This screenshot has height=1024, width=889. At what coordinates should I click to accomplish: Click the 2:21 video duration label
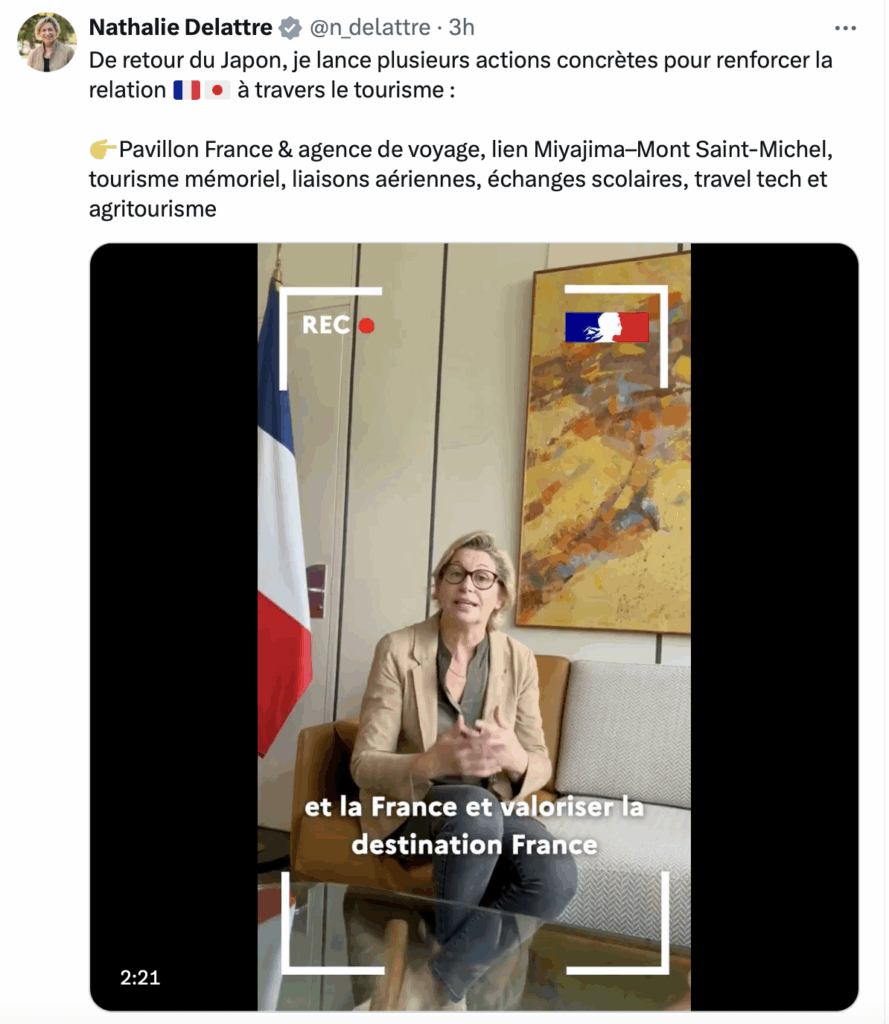coord(140,978)
